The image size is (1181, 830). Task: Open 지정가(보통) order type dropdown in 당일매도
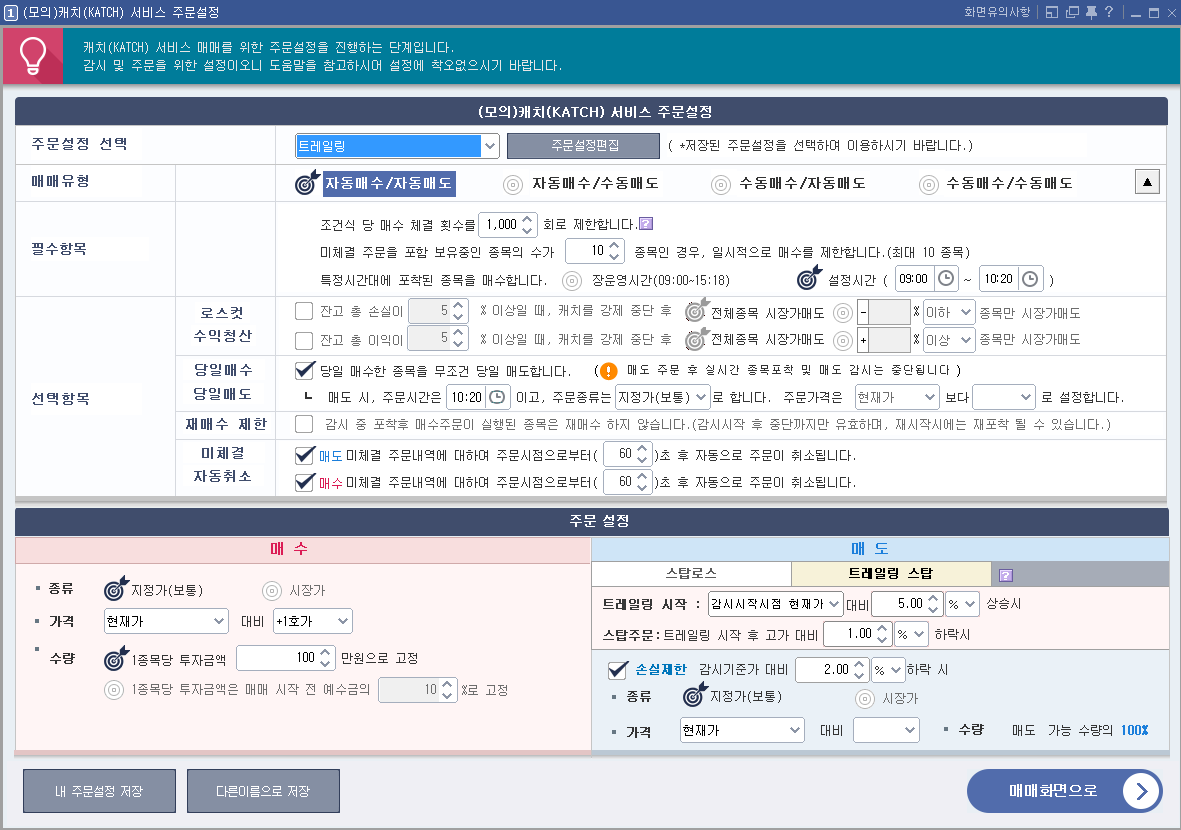663,397
